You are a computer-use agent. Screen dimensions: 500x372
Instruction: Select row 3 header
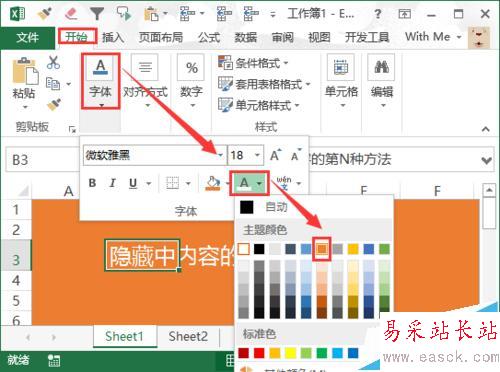(x=16, y=255)
